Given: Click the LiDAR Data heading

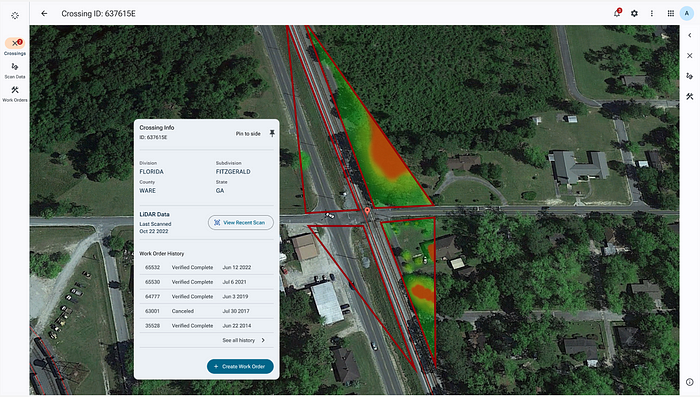Looking at the screenshot, I should coord(154,214).
